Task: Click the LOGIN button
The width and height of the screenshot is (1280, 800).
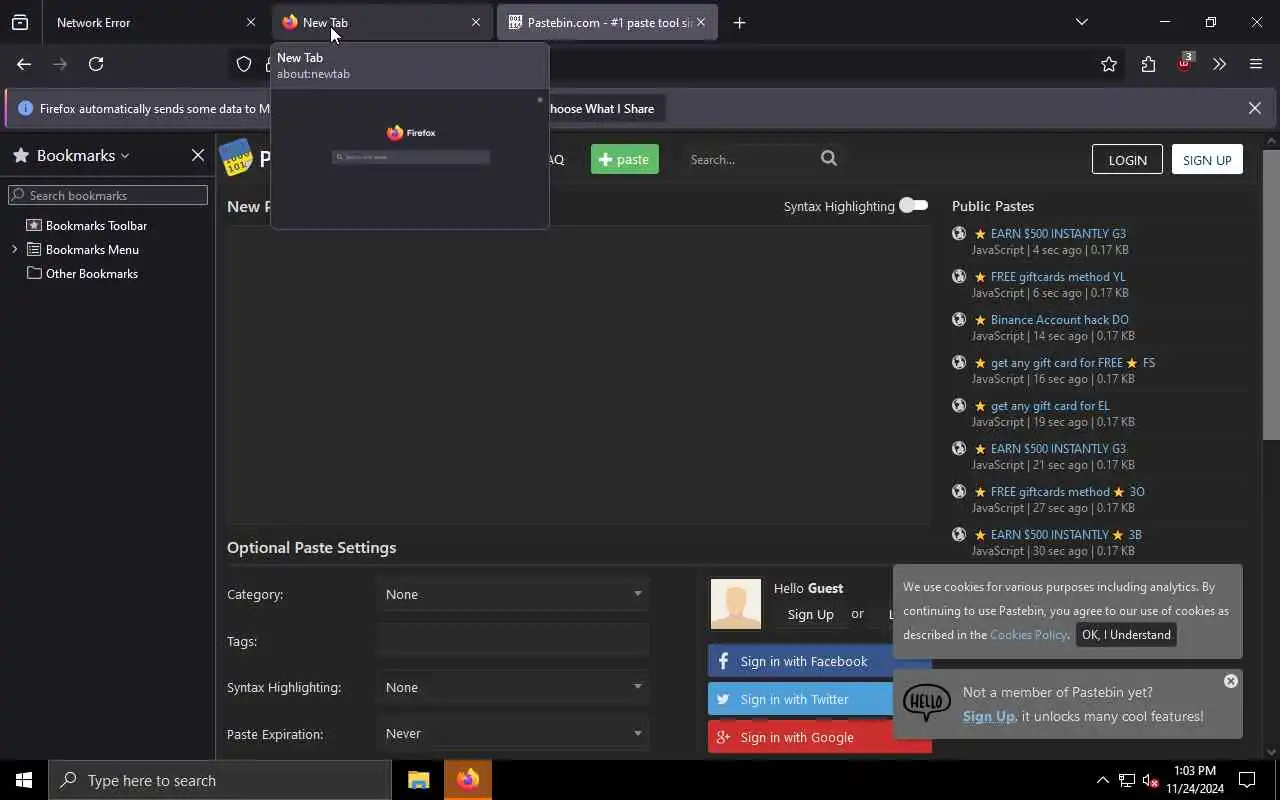Action: click(1127, 159)
